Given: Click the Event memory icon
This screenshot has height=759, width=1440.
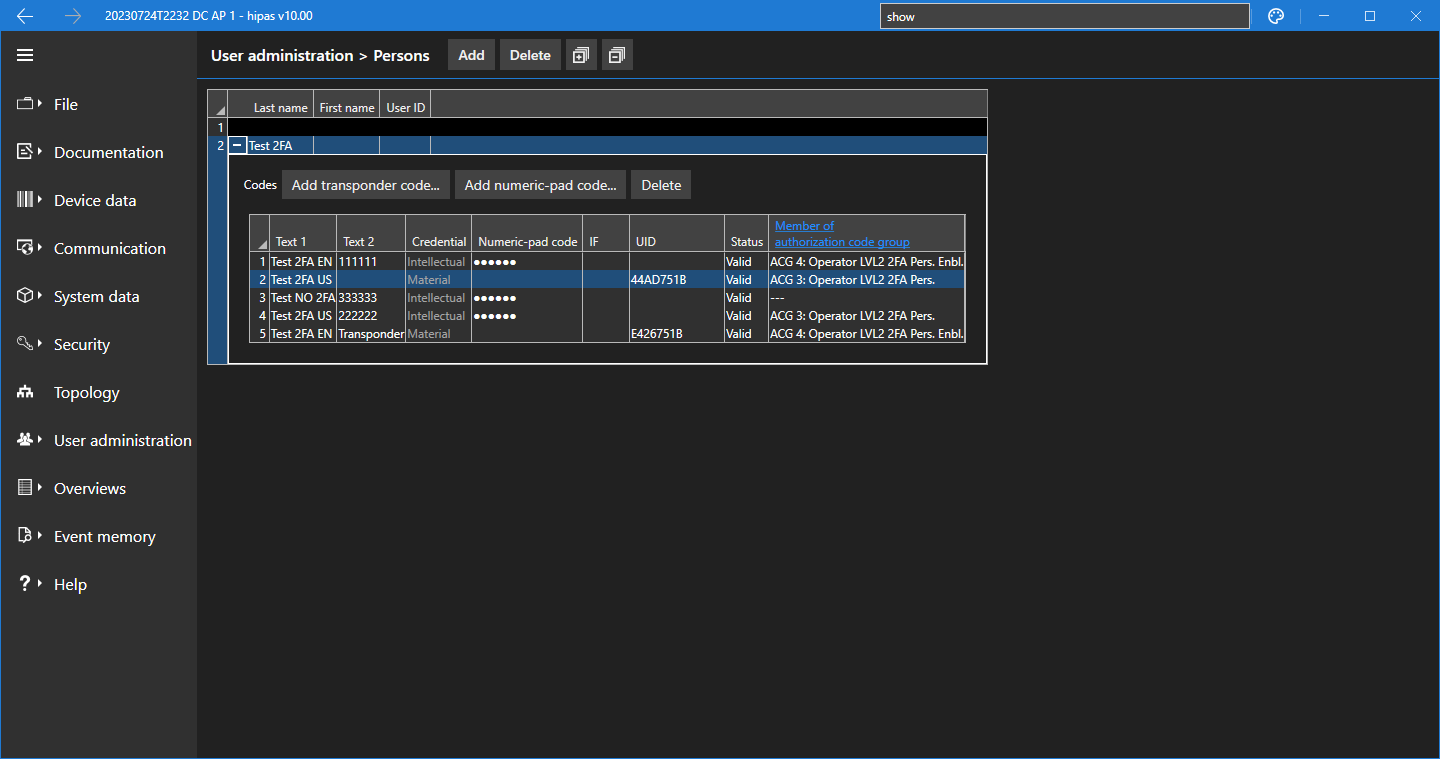Looking at the screenshot, I should point(25,536).
